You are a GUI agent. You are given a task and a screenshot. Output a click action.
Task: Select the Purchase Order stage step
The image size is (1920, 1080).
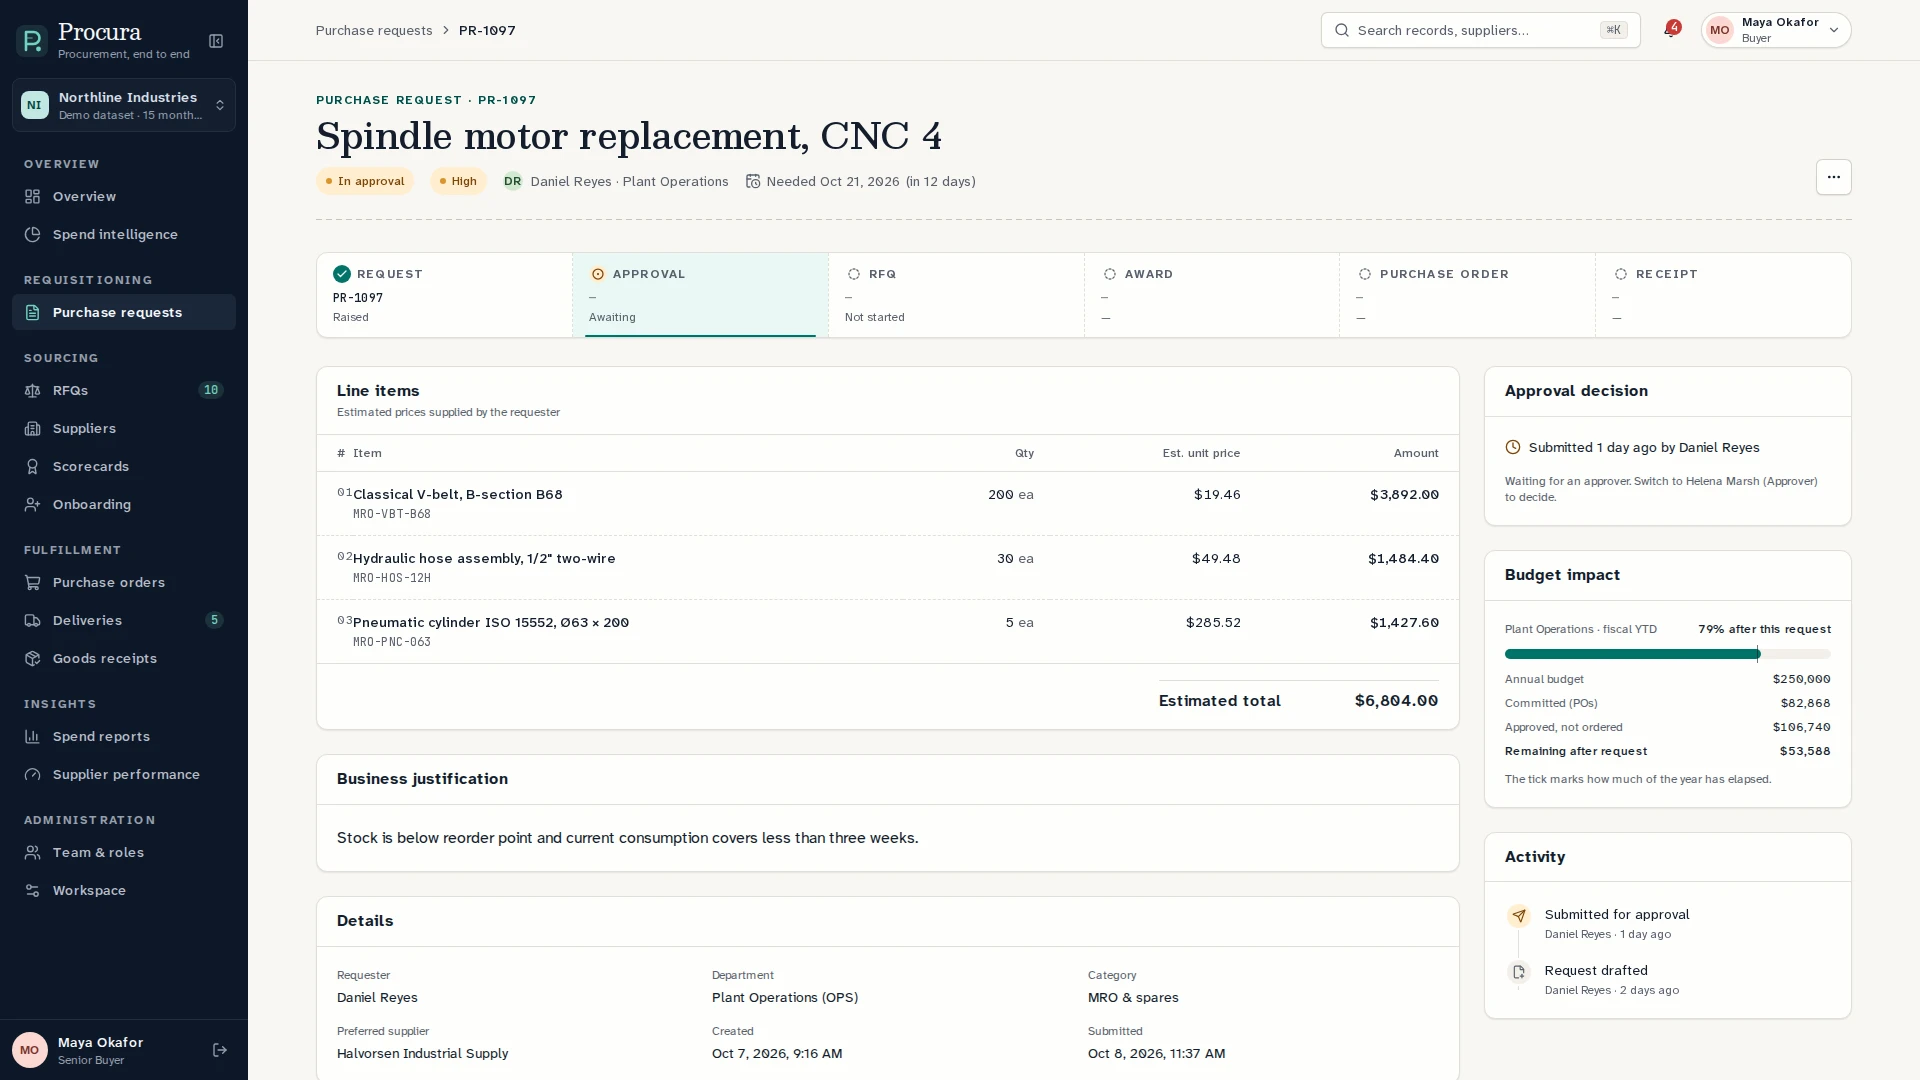tap(1467, 295)
